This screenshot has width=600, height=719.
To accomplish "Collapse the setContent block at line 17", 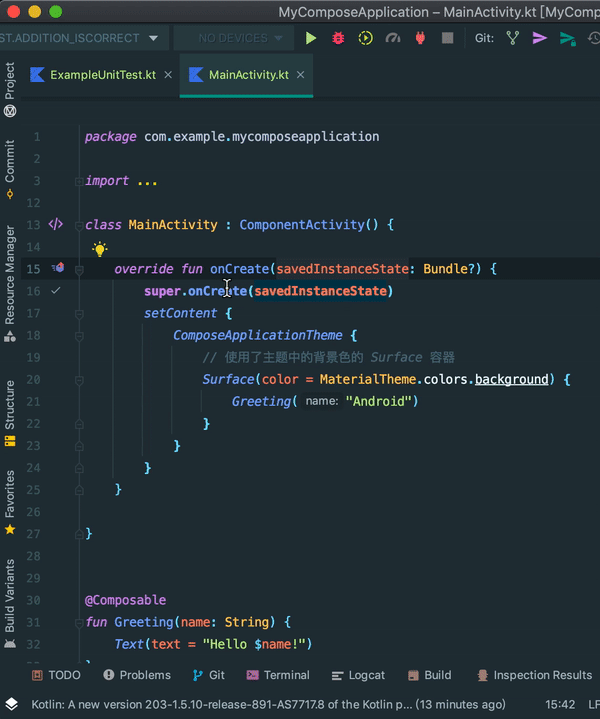I will click(79, 314).
